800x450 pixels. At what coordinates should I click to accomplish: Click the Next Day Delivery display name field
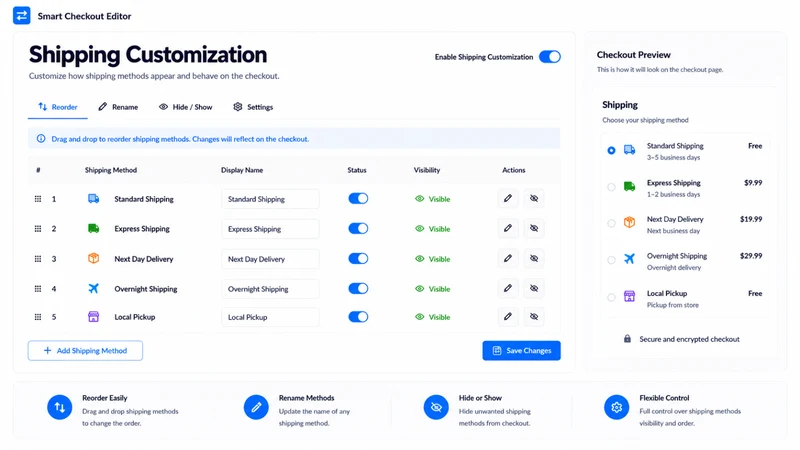pos(270,259)
